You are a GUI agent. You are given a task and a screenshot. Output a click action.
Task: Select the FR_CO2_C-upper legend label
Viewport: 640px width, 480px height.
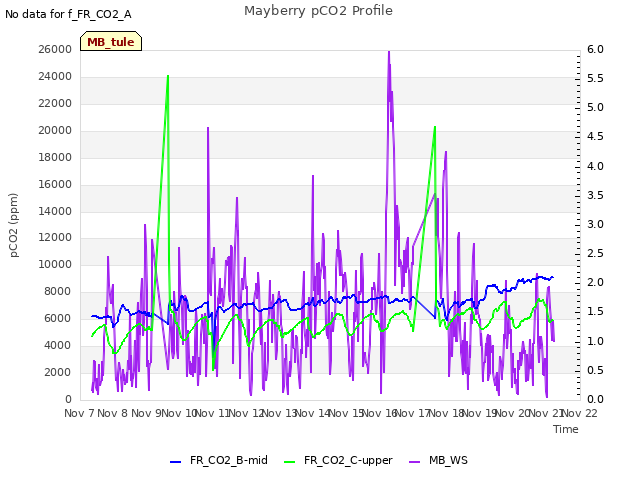pyautogui.click(x=348, y=460)
